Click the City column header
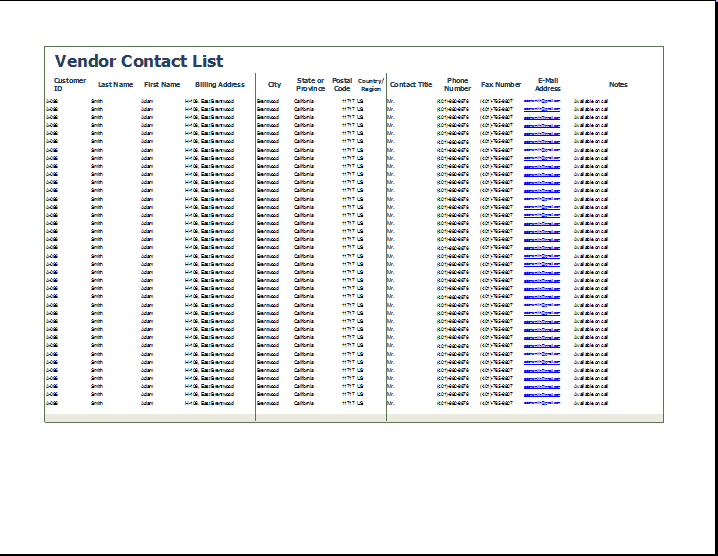The image size is (718, 556). pyautogui.click(x=274, y=84)
